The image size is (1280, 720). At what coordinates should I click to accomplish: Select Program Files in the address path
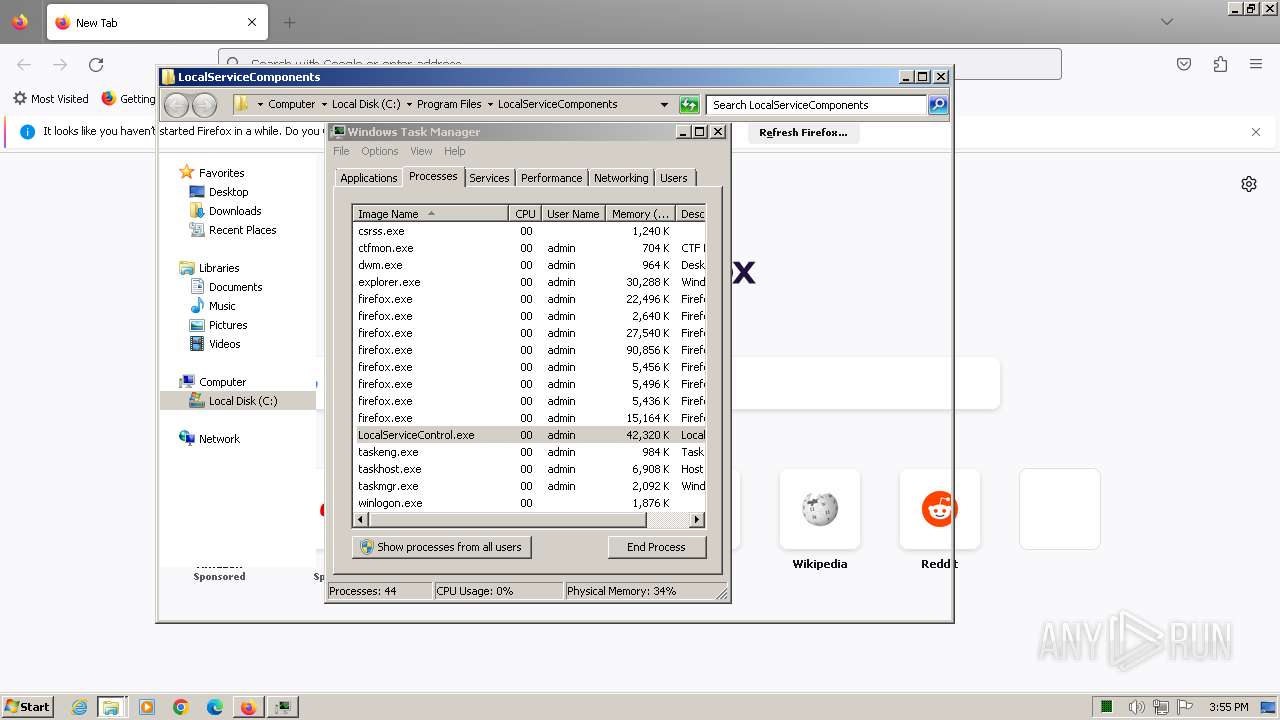(449, 104)
